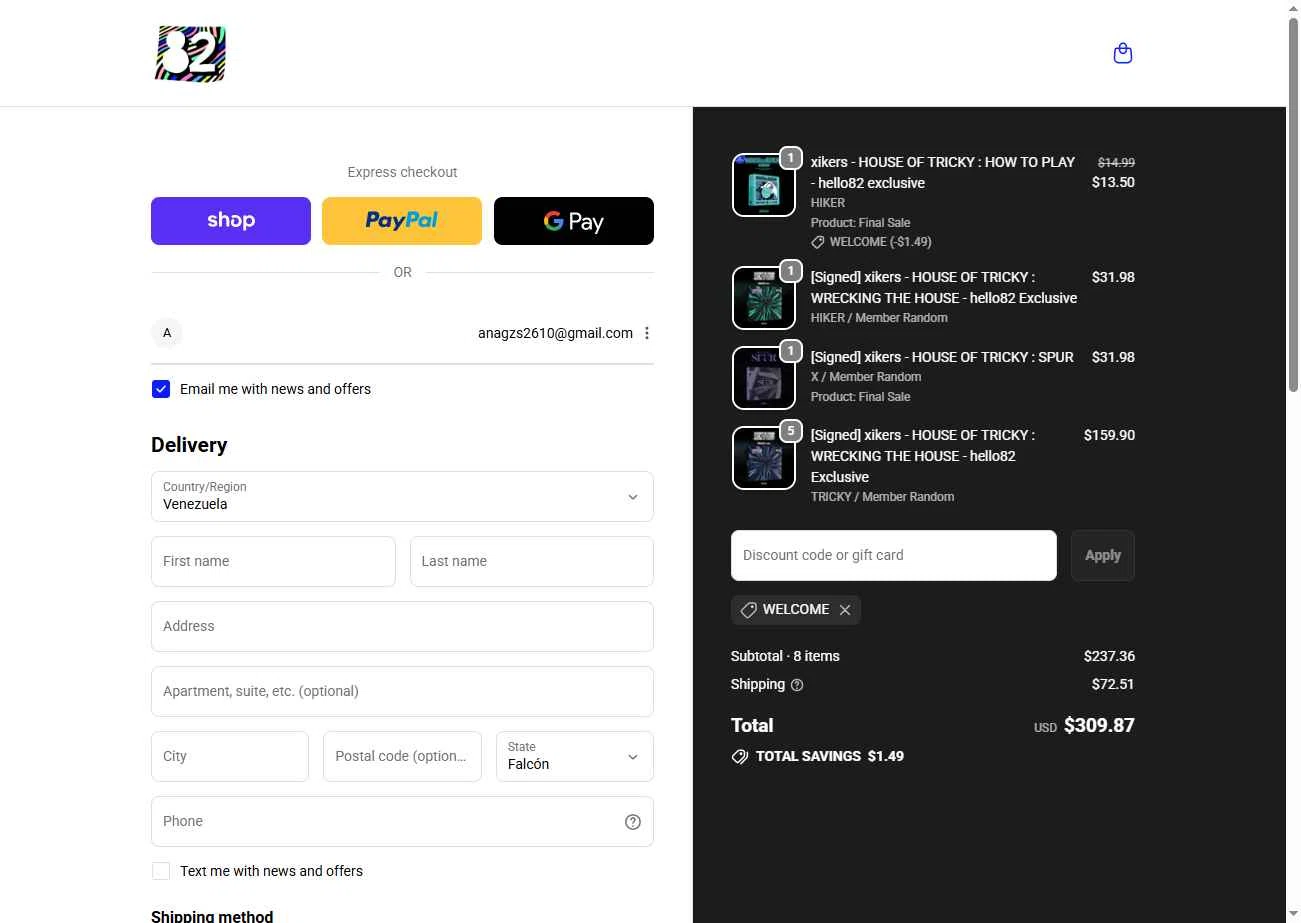Click the $159.90 item price
1301x923 pixels.
(x=1109, y=435)
